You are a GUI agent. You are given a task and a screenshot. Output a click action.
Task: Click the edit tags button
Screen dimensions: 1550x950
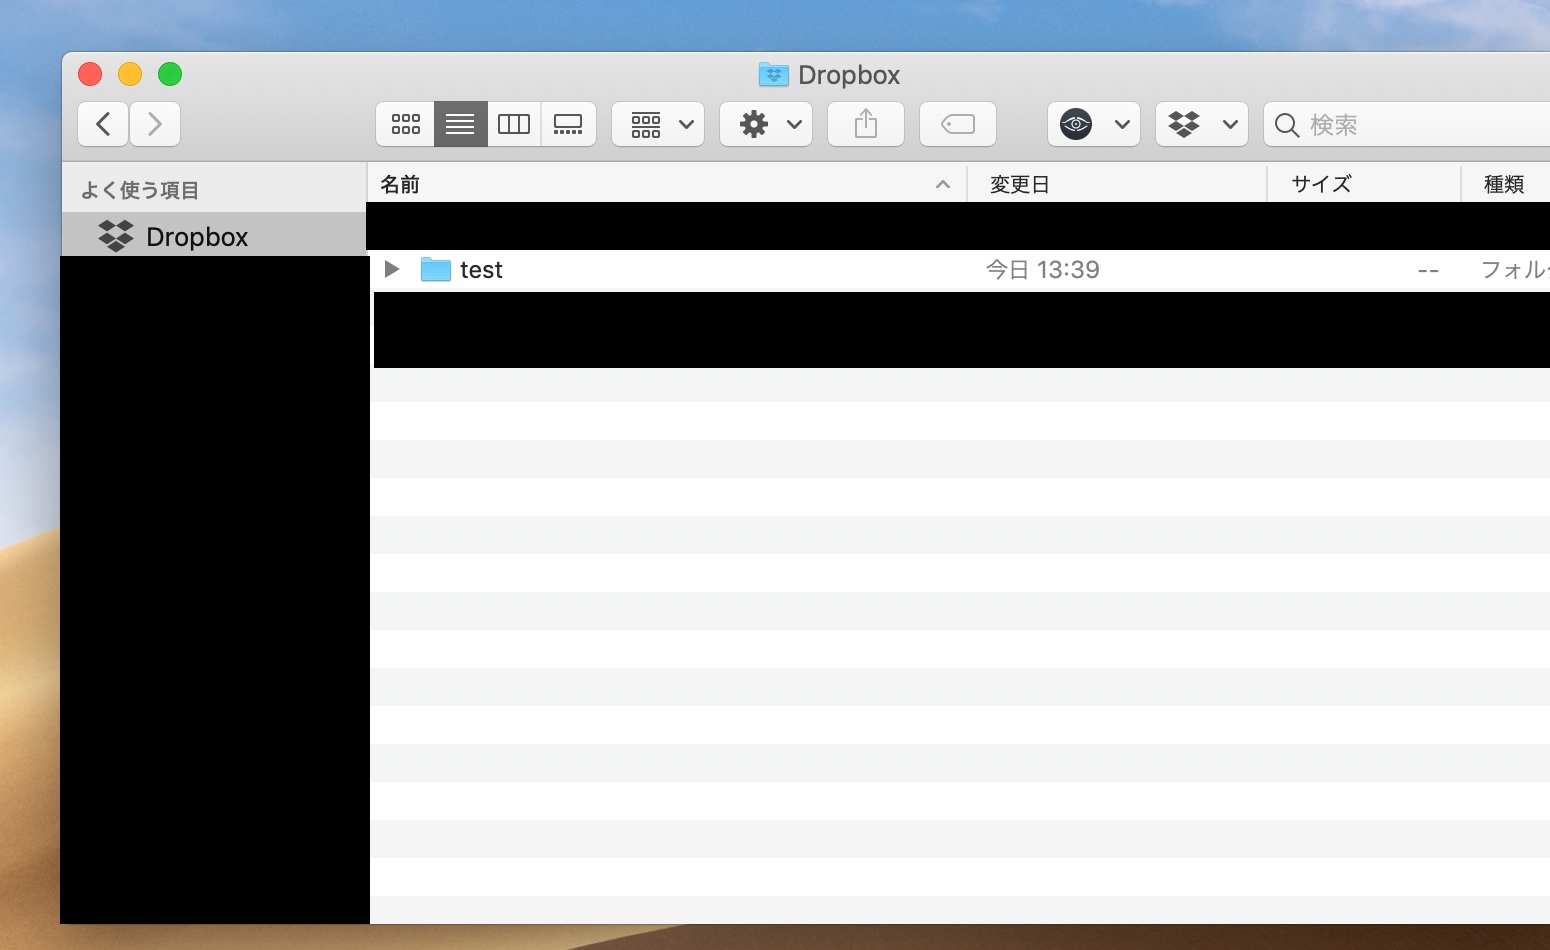pyautogui.click(x=958, y=124)
